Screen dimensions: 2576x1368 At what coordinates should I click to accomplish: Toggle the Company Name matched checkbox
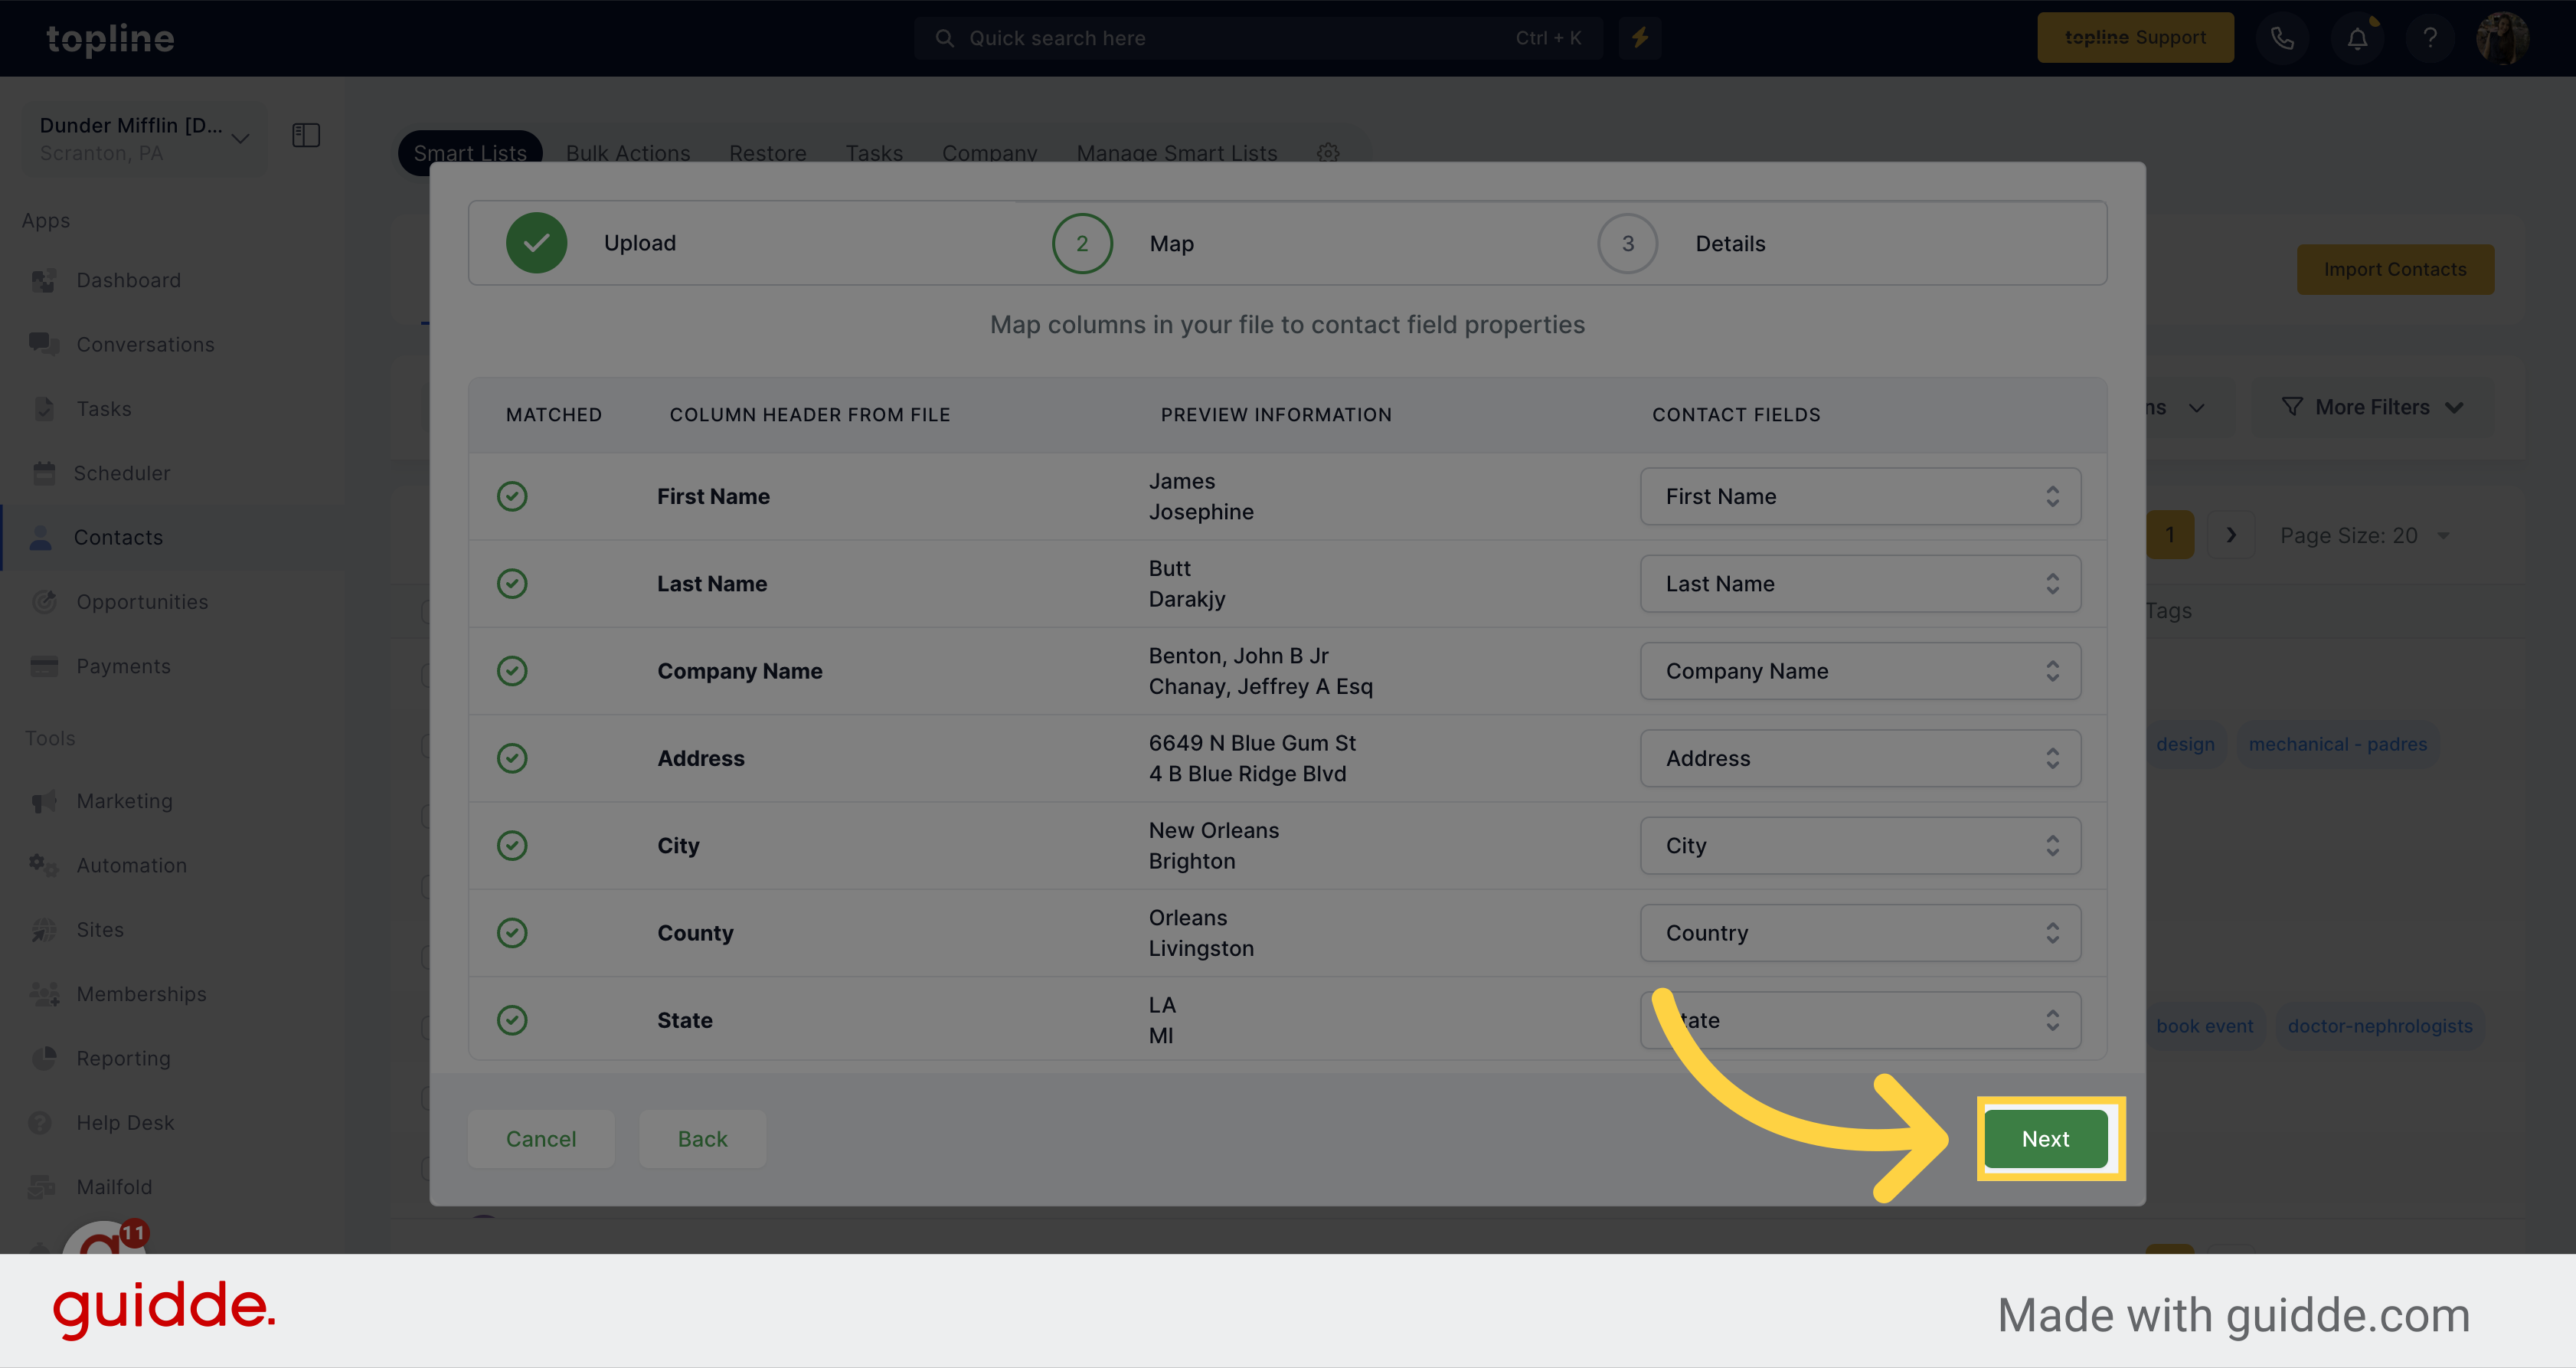[511, 669]
